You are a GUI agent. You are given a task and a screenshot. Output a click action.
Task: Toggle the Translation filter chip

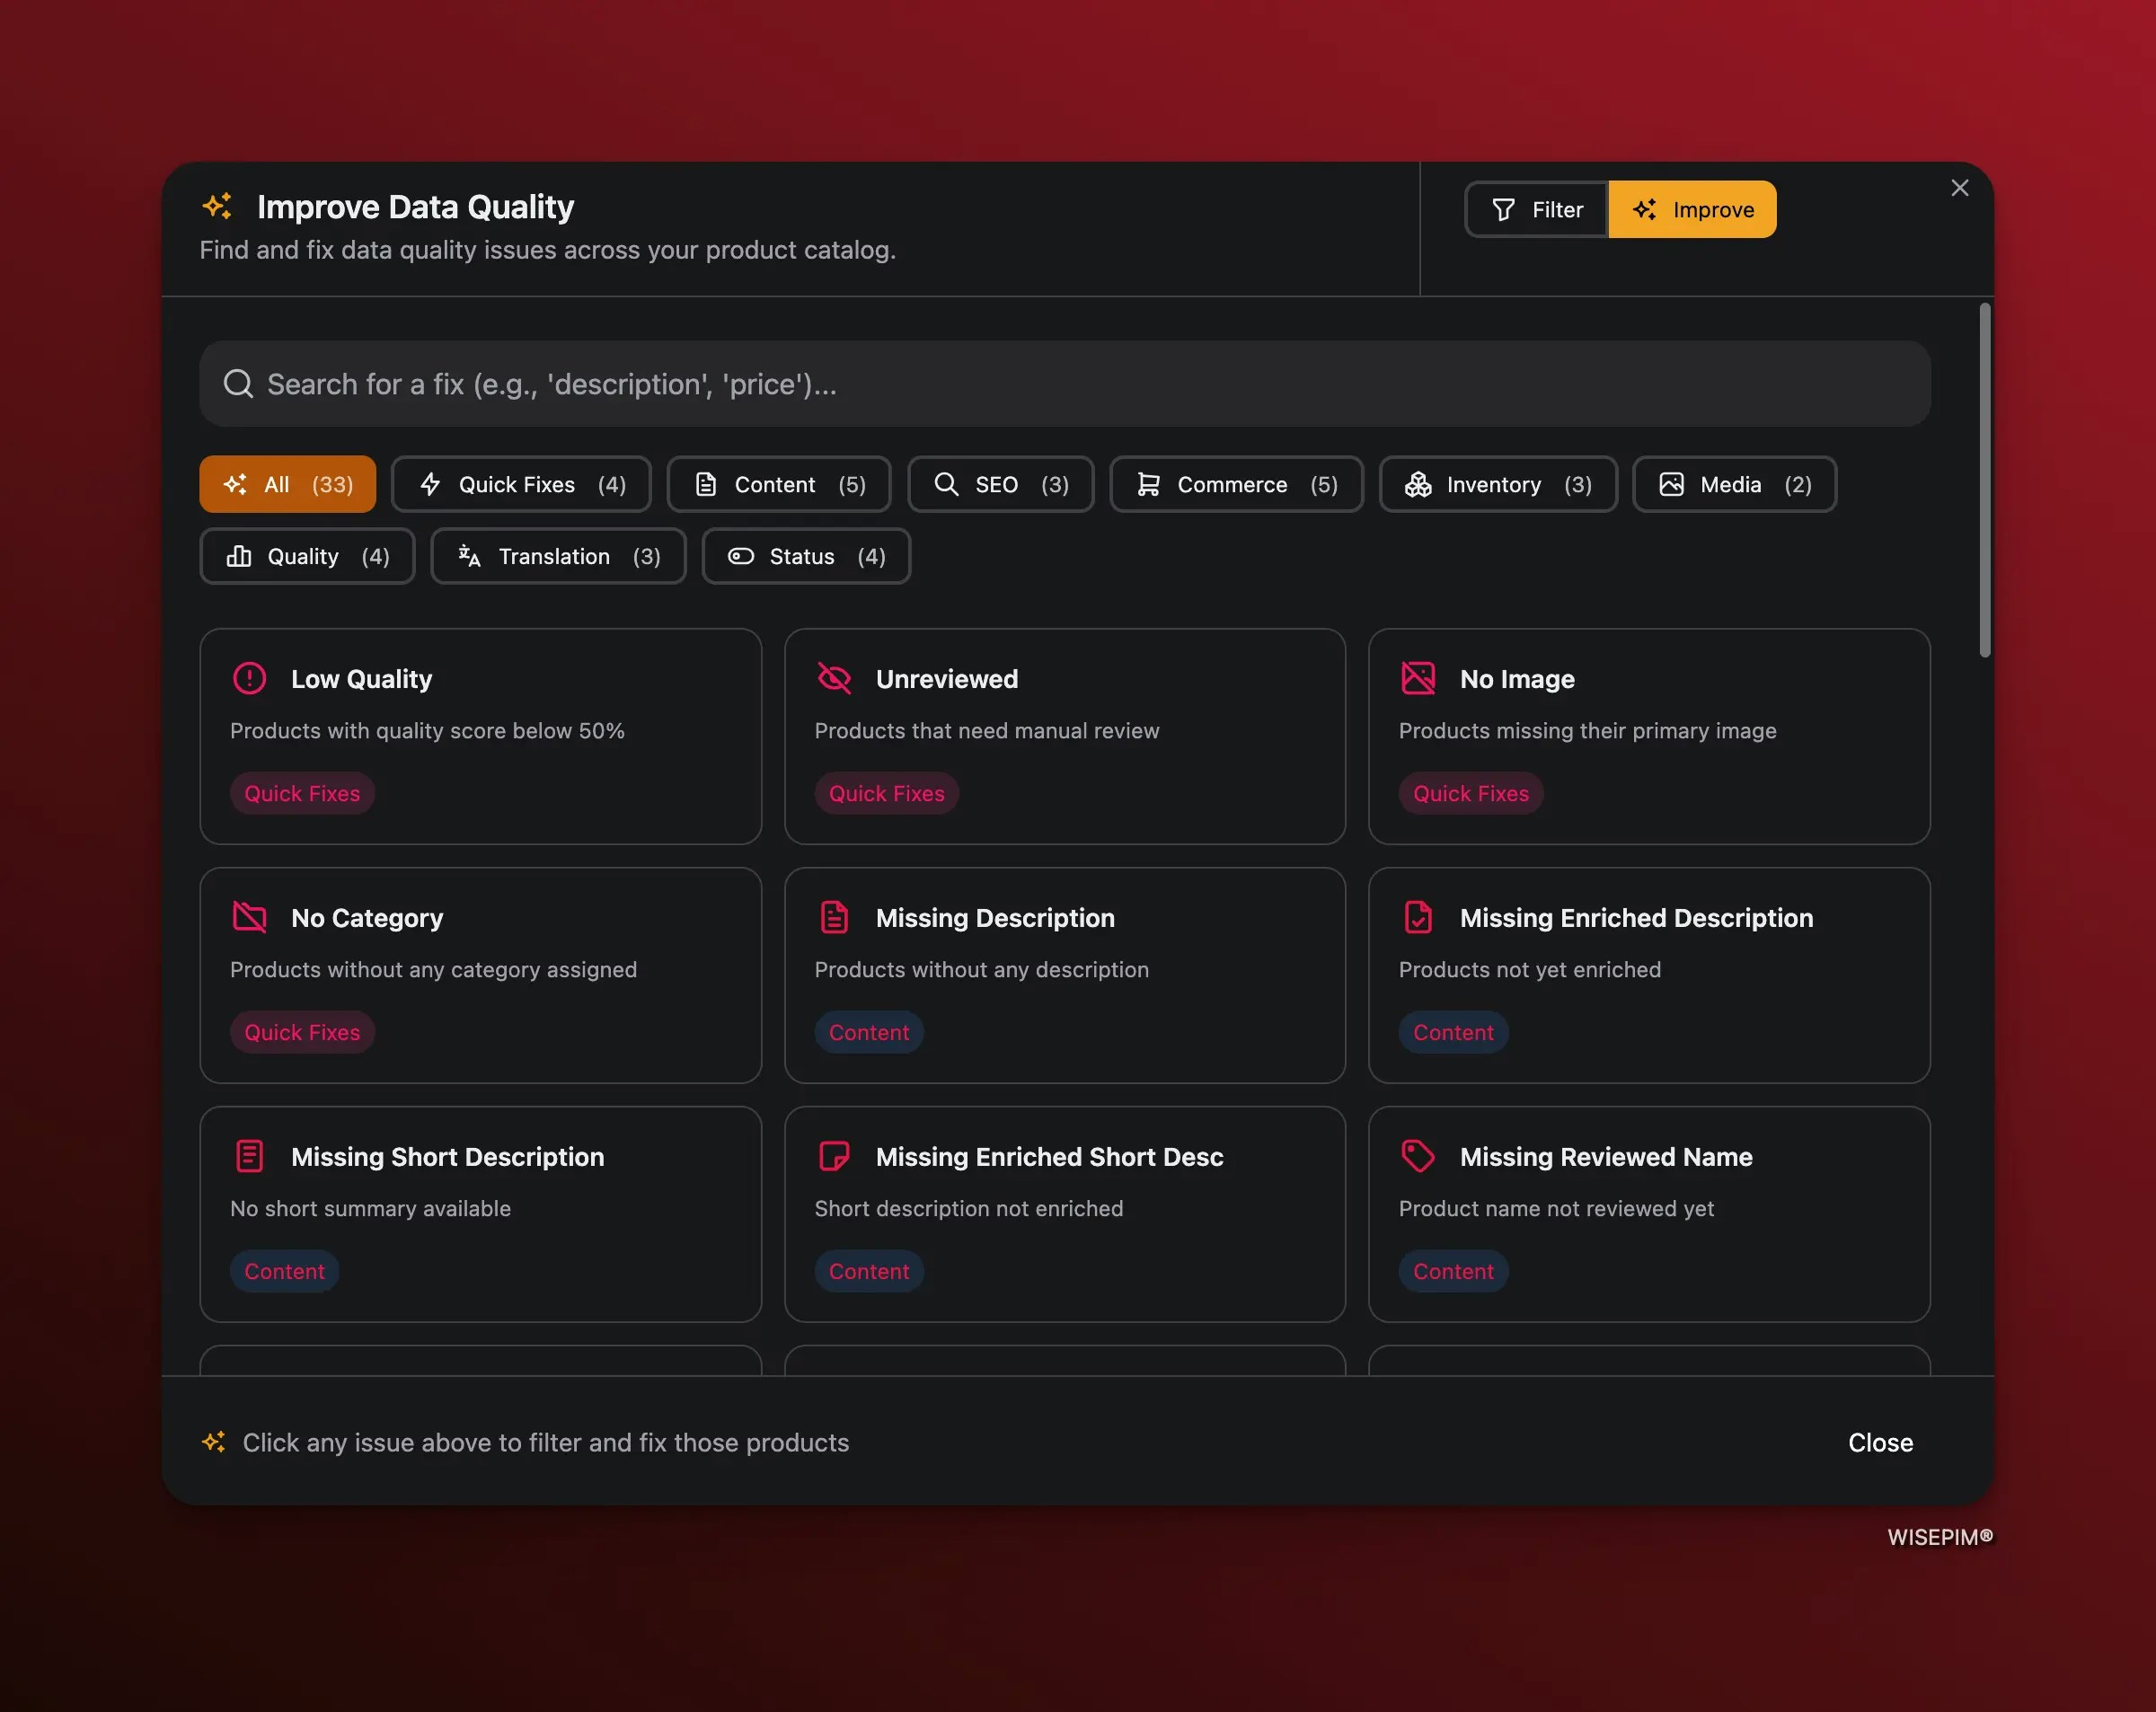click(x=557, y=556)
